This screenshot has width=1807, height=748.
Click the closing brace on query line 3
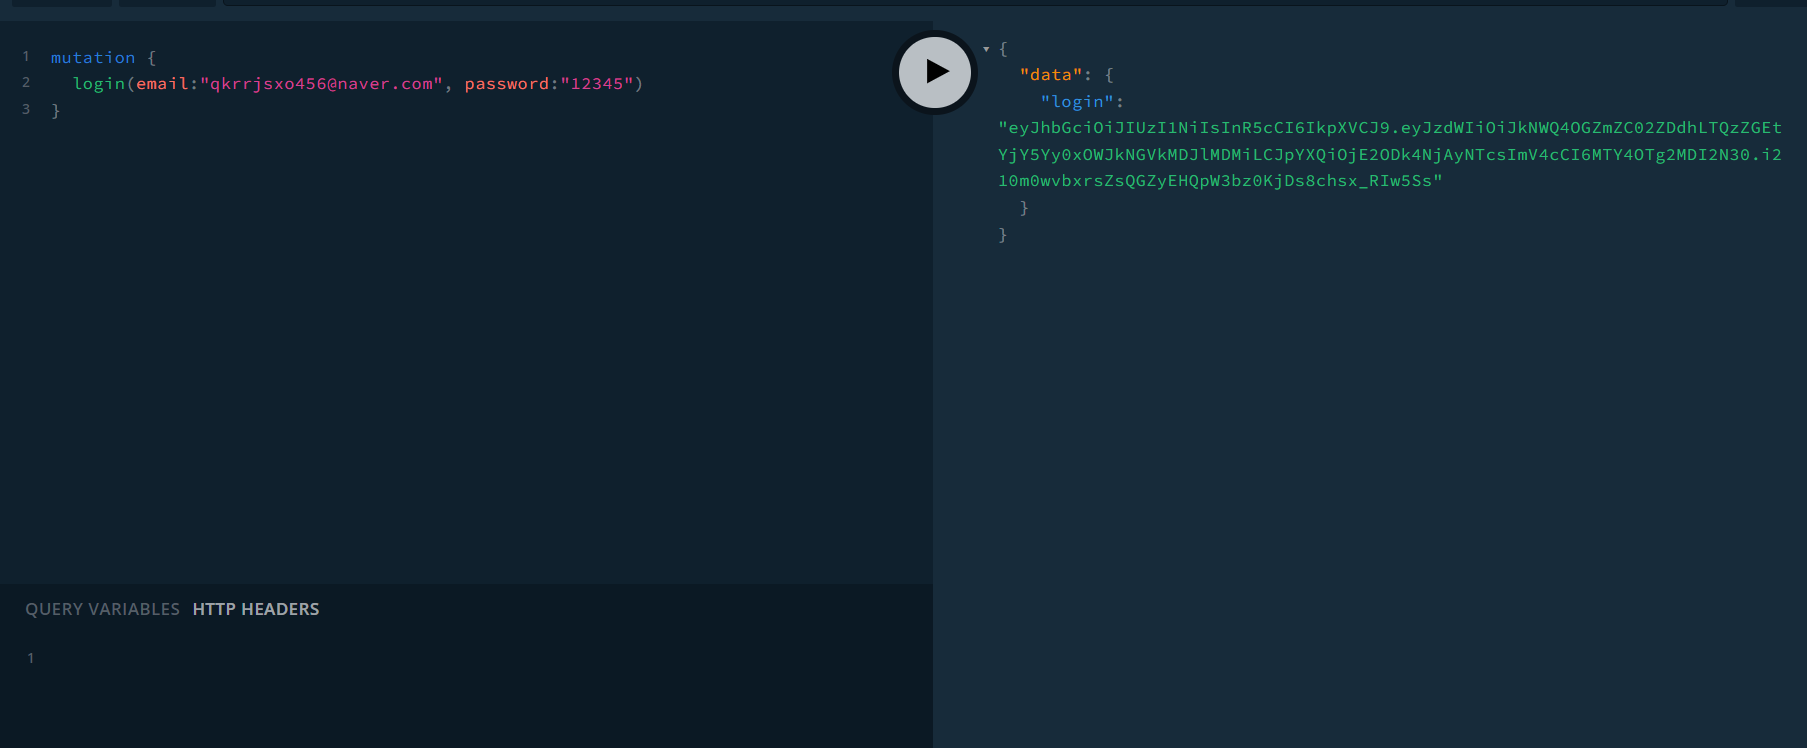[x=56, y=111]
